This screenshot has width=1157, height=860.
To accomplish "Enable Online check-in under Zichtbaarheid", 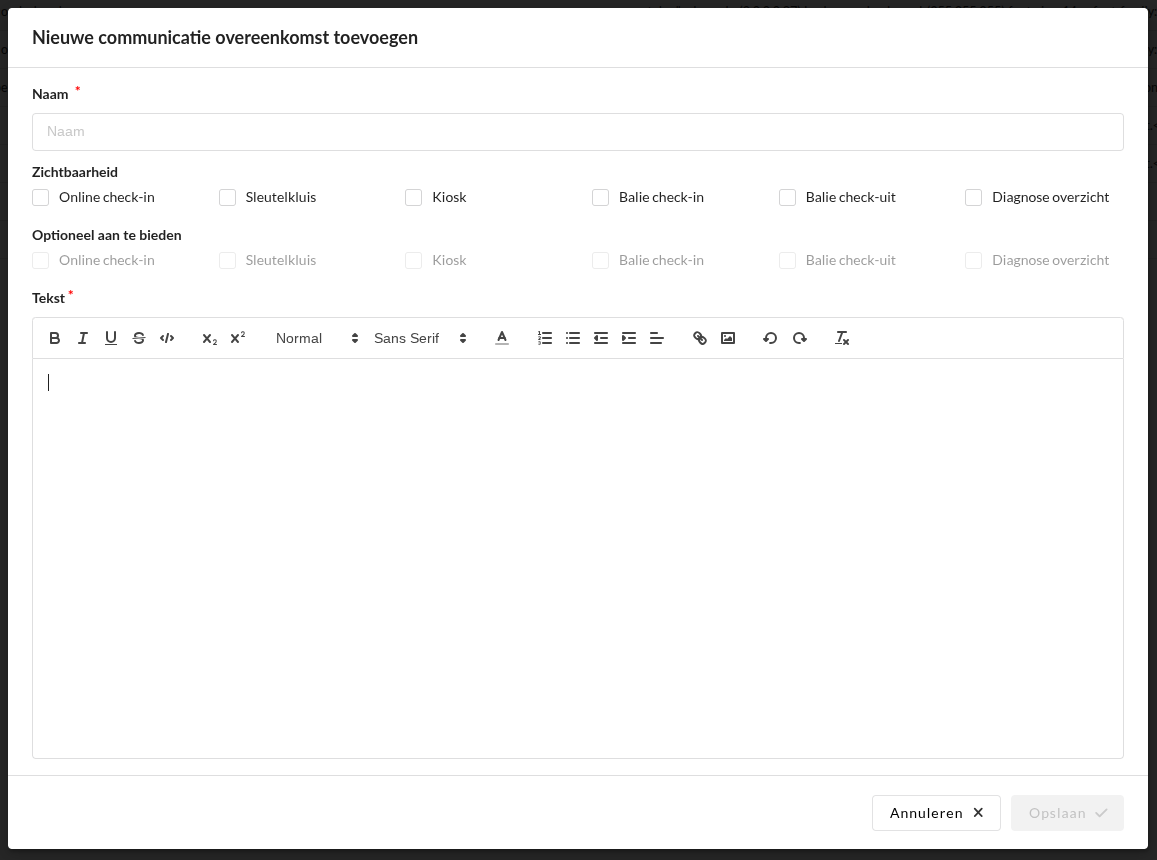I will click(41, 198).
